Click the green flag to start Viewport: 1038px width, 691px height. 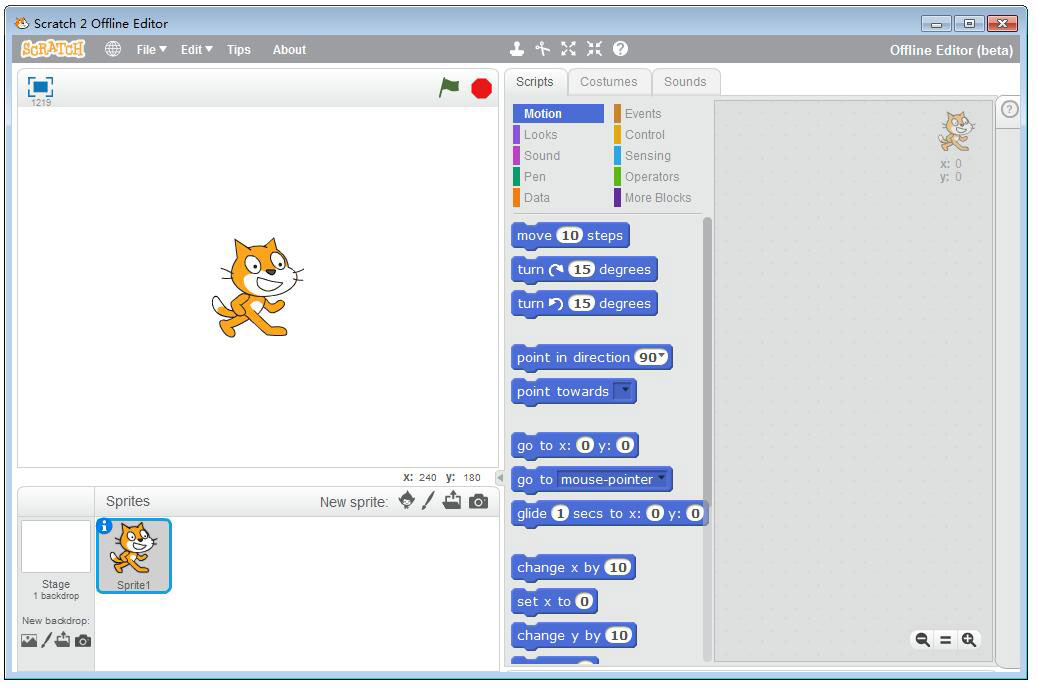[450, 88]
